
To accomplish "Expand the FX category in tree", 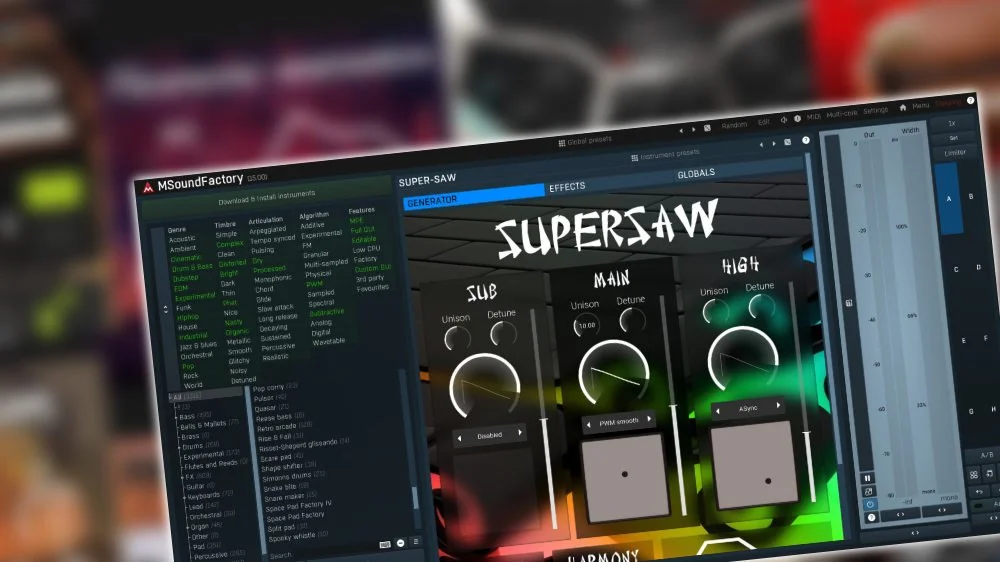I will point(182,477).
